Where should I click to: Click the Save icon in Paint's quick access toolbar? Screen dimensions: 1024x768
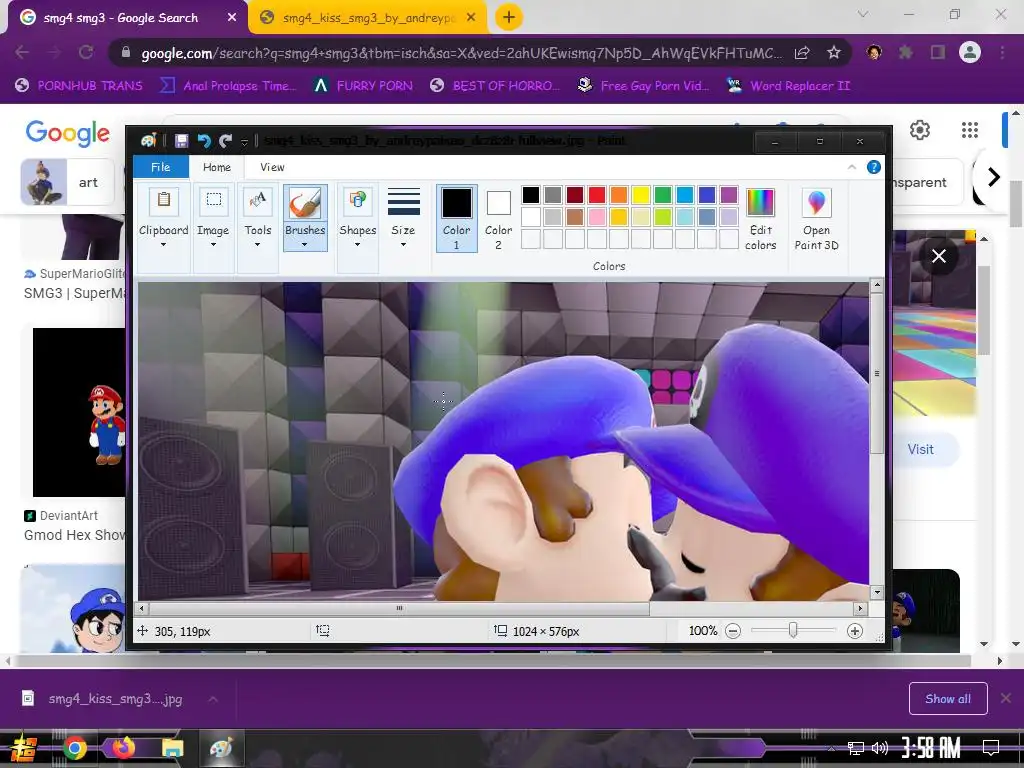(182, 141)
